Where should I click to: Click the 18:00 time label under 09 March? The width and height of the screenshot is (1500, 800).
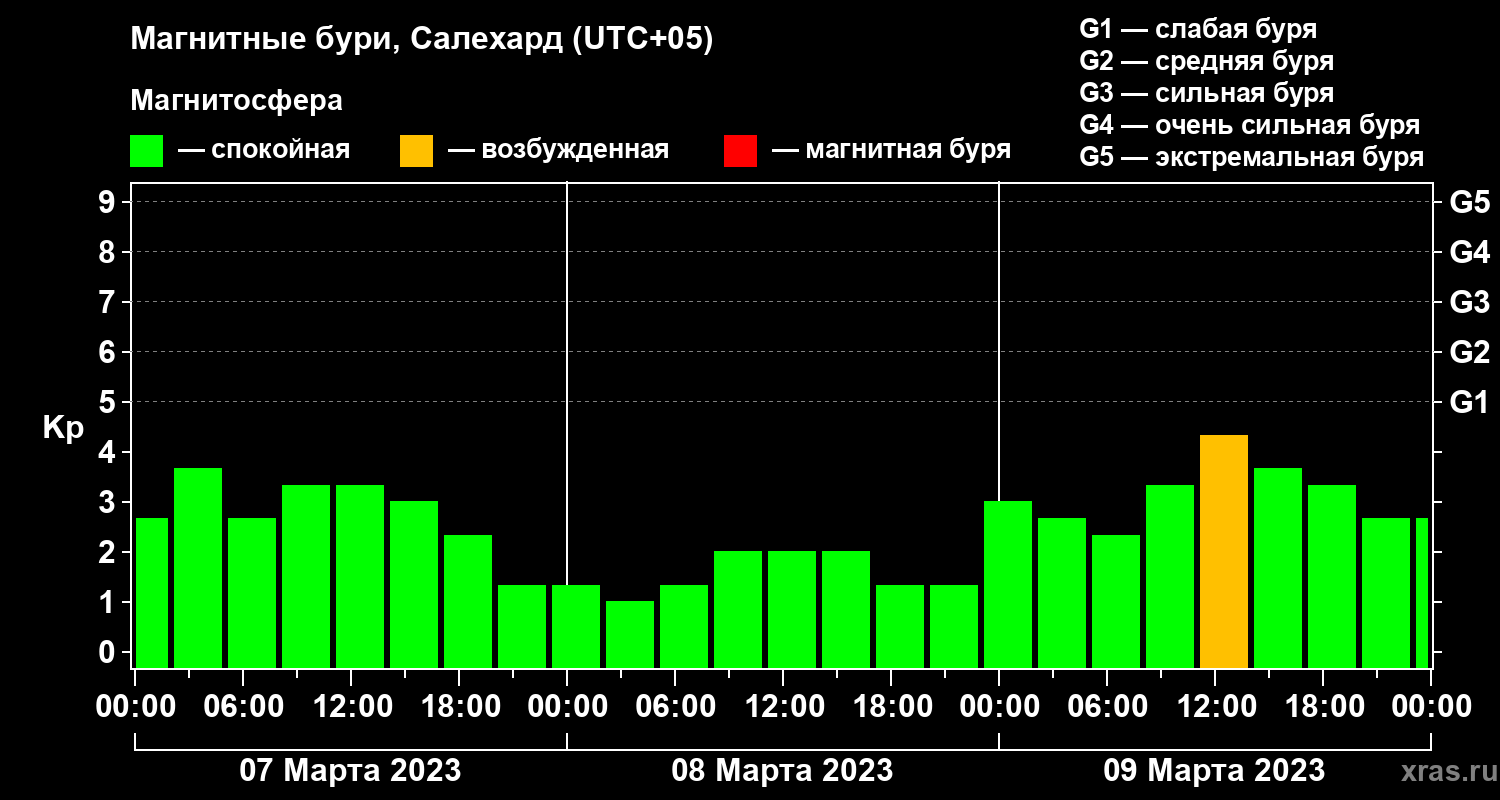(x=1323, y=707)
